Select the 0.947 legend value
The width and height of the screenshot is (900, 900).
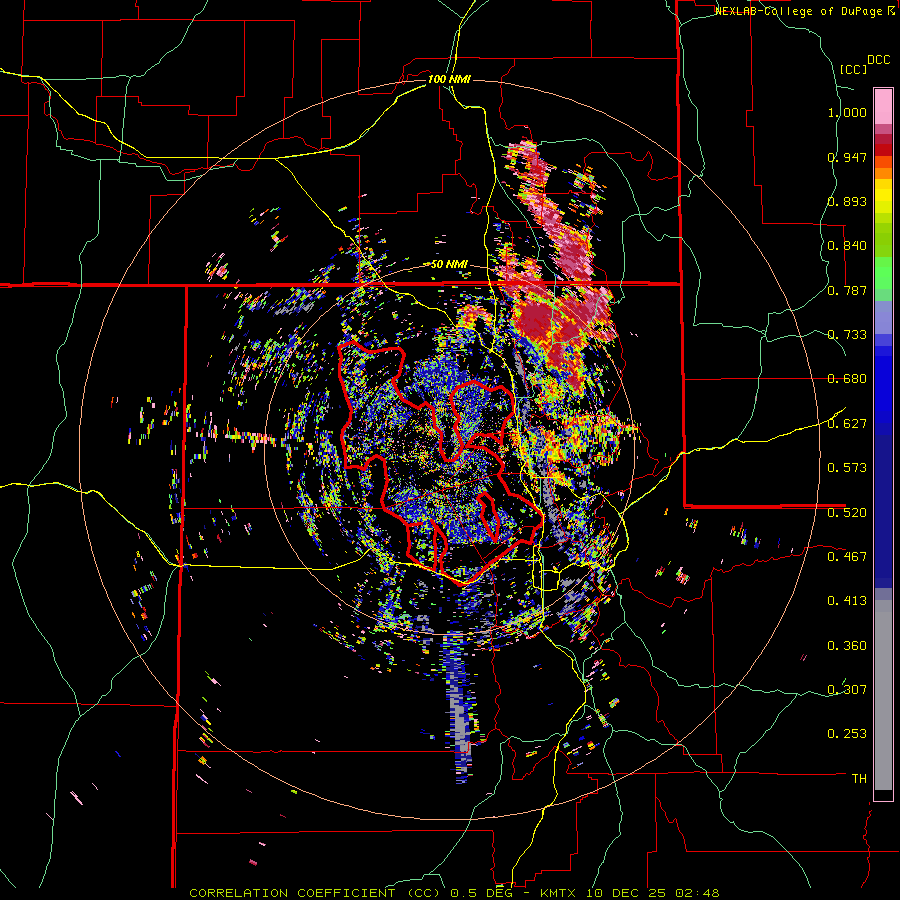pos(847,157)
